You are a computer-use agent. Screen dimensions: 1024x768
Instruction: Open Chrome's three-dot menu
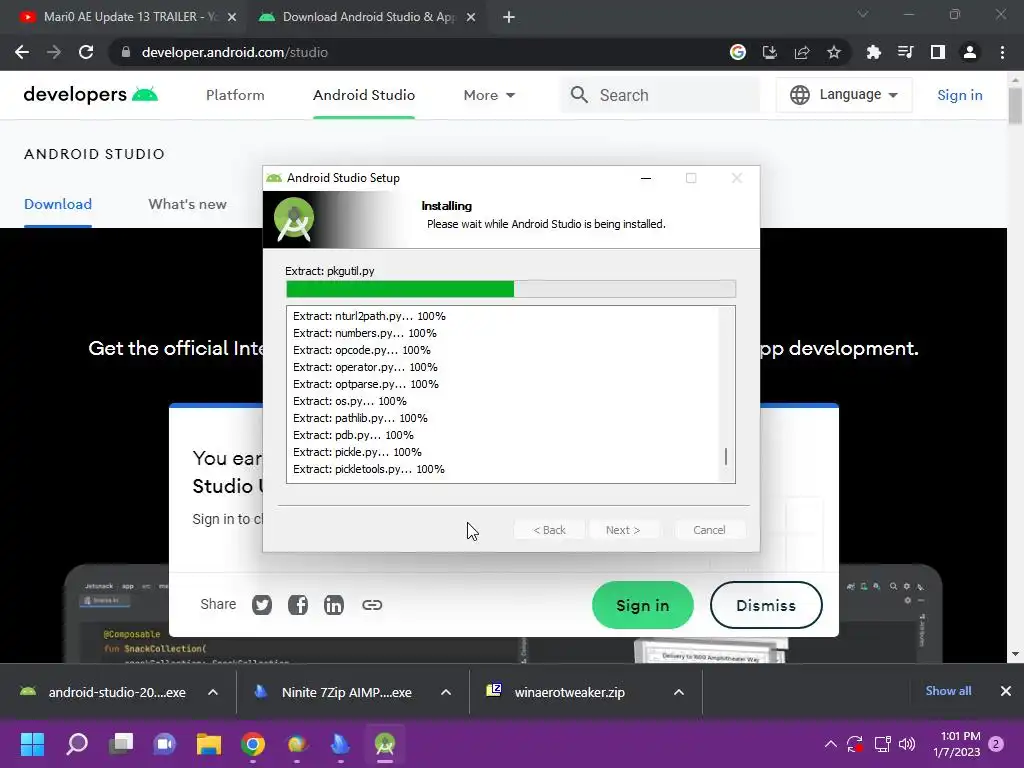click(x=1002, y=52)
